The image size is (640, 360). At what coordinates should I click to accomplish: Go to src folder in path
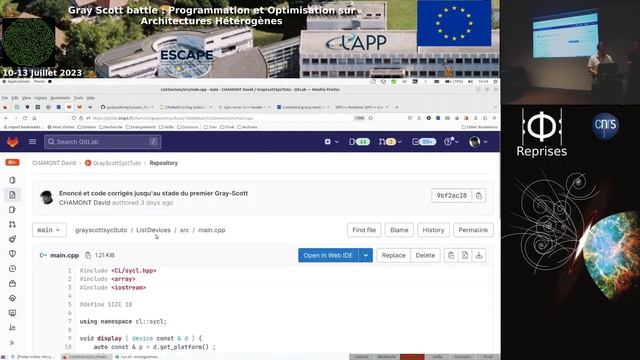point(184,230)
